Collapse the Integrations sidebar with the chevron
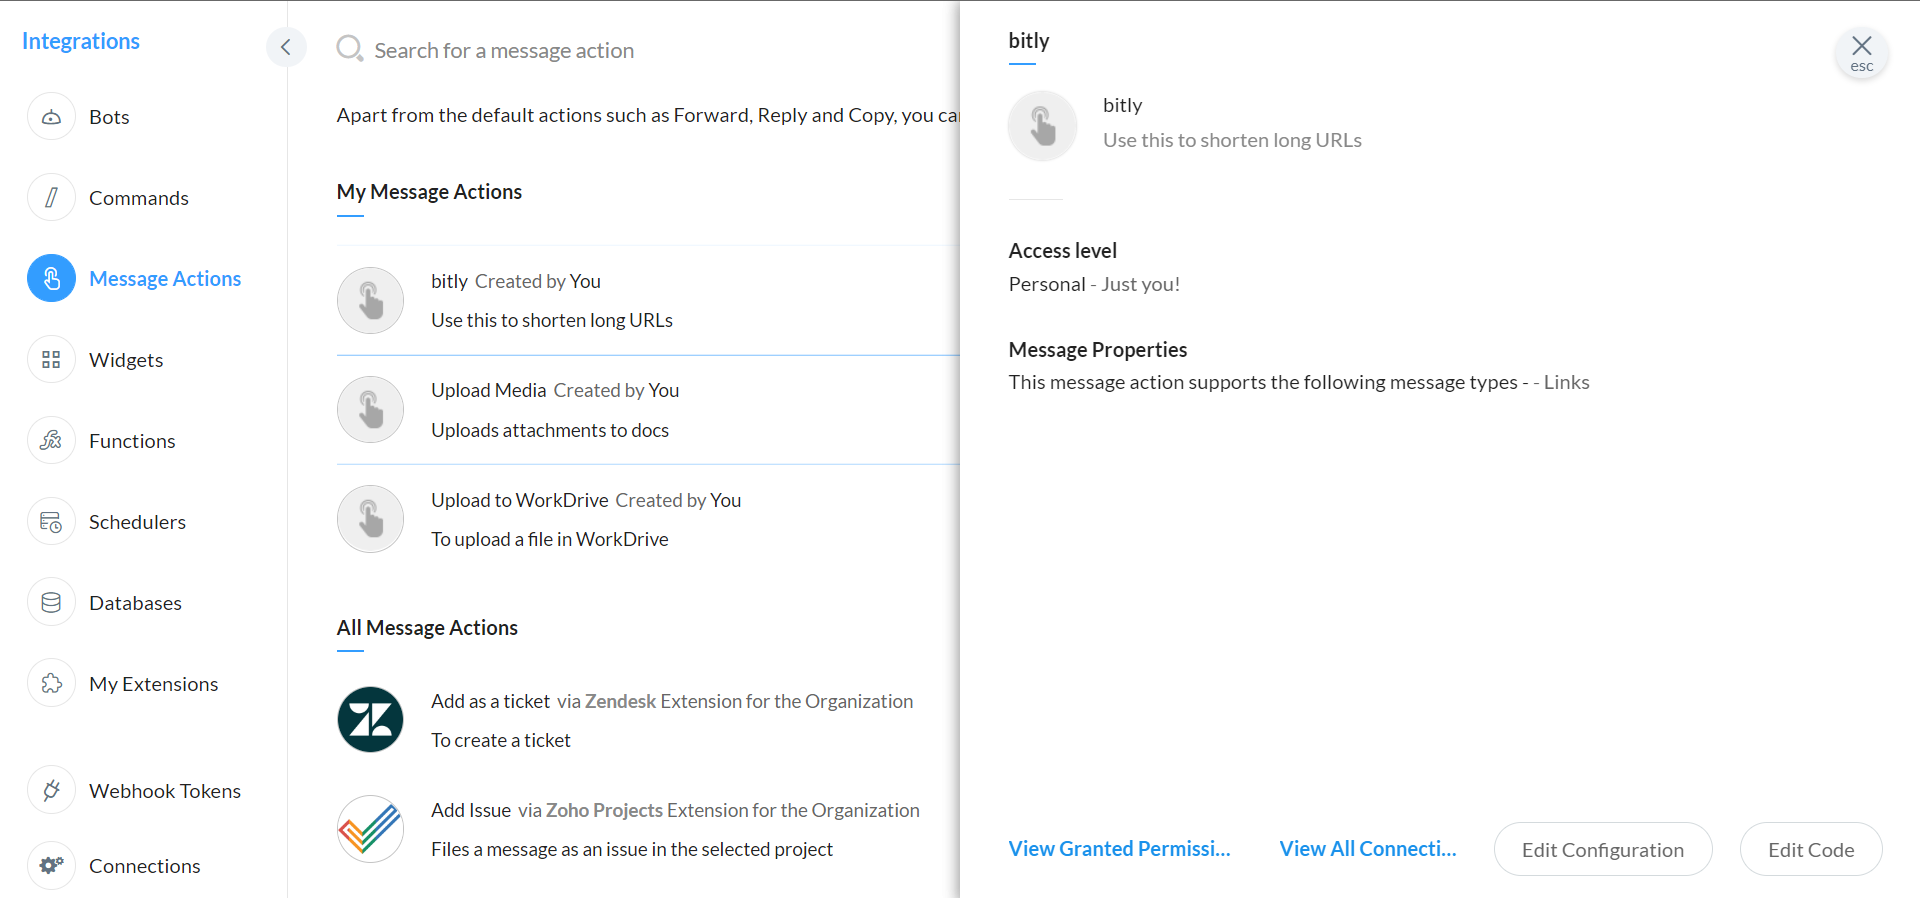Viewport: 1920px width, 898px height. 286,47
